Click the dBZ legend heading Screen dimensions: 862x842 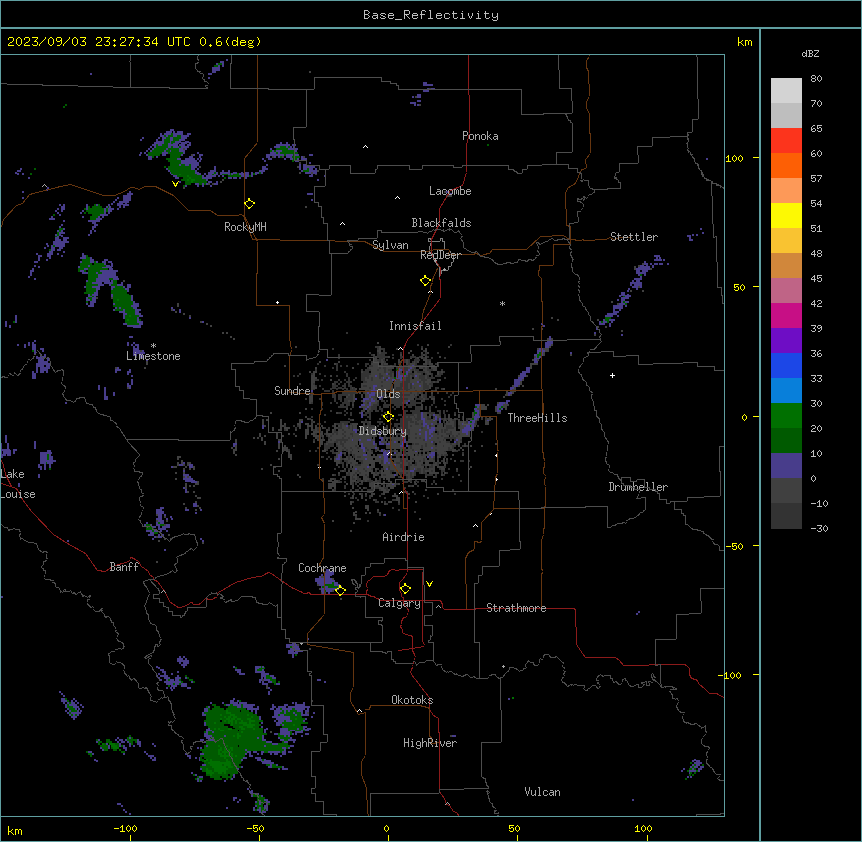(810, 54)
